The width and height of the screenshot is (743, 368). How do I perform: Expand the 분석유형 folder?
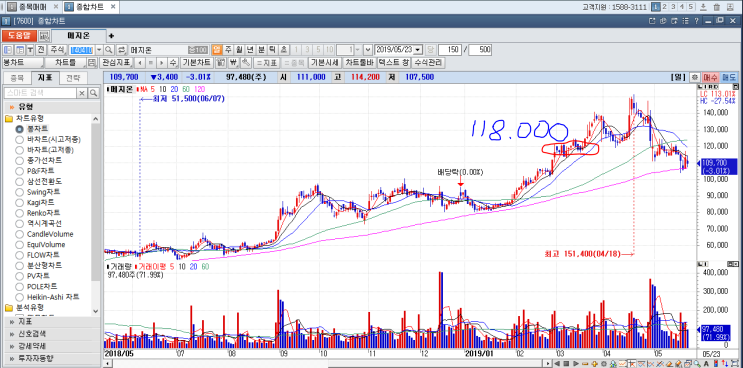click(x=9, y=307)
